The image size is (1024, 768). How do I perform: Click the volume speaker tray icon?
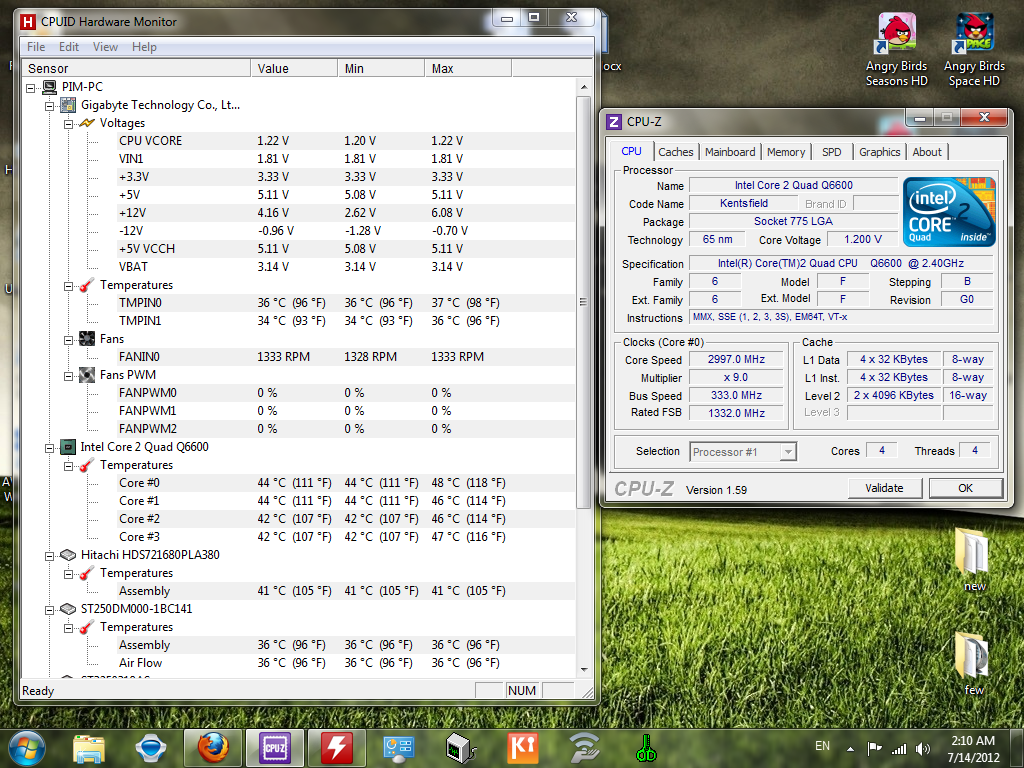[x=923, y=748]
